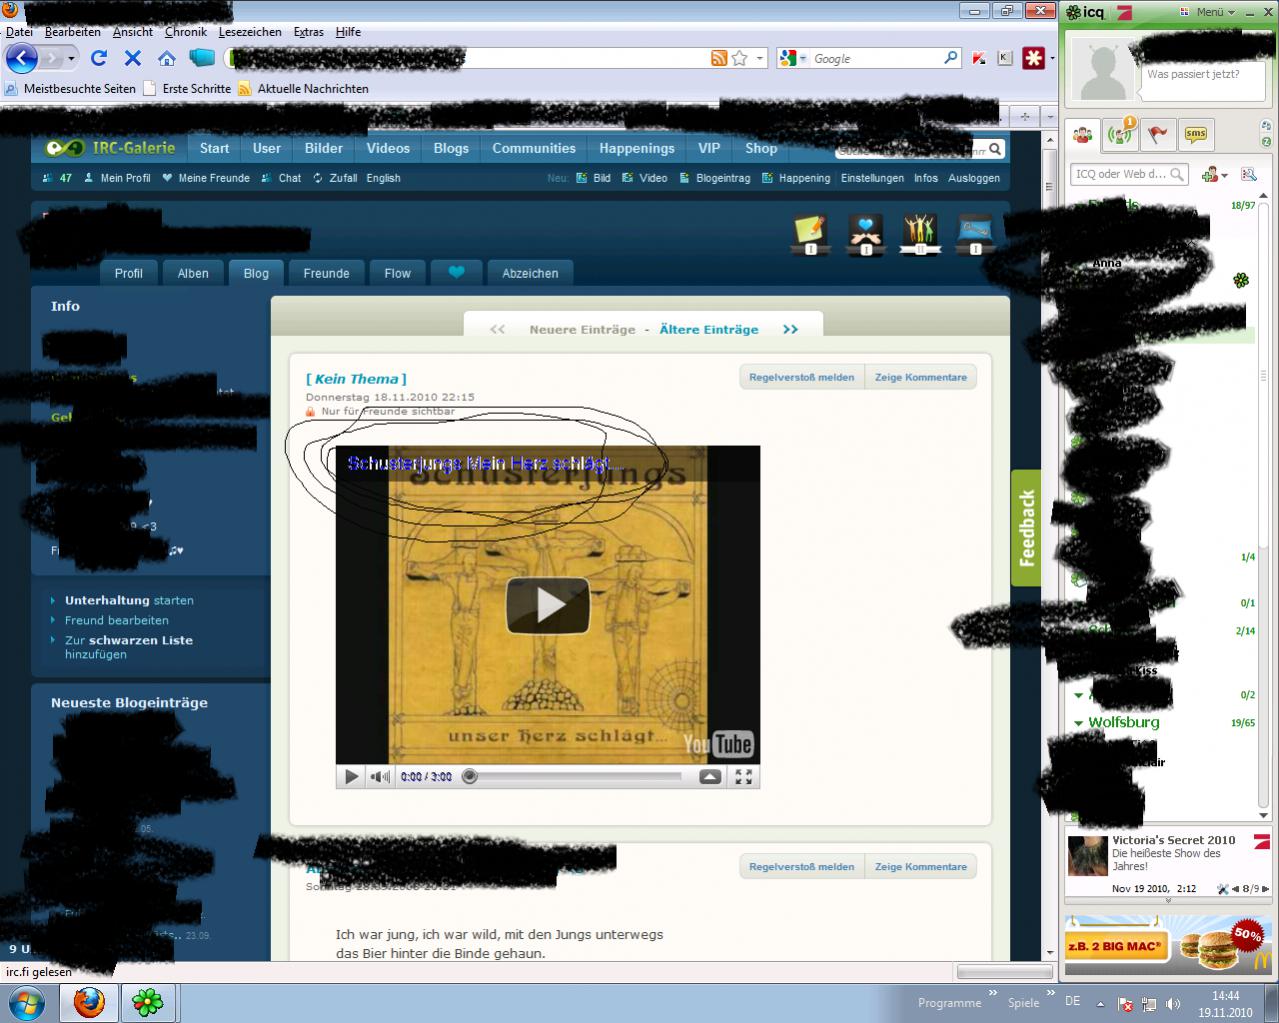1279x1023 pixels.
Task: Play the video with the large center button
Action: click(x=547, y=605)
